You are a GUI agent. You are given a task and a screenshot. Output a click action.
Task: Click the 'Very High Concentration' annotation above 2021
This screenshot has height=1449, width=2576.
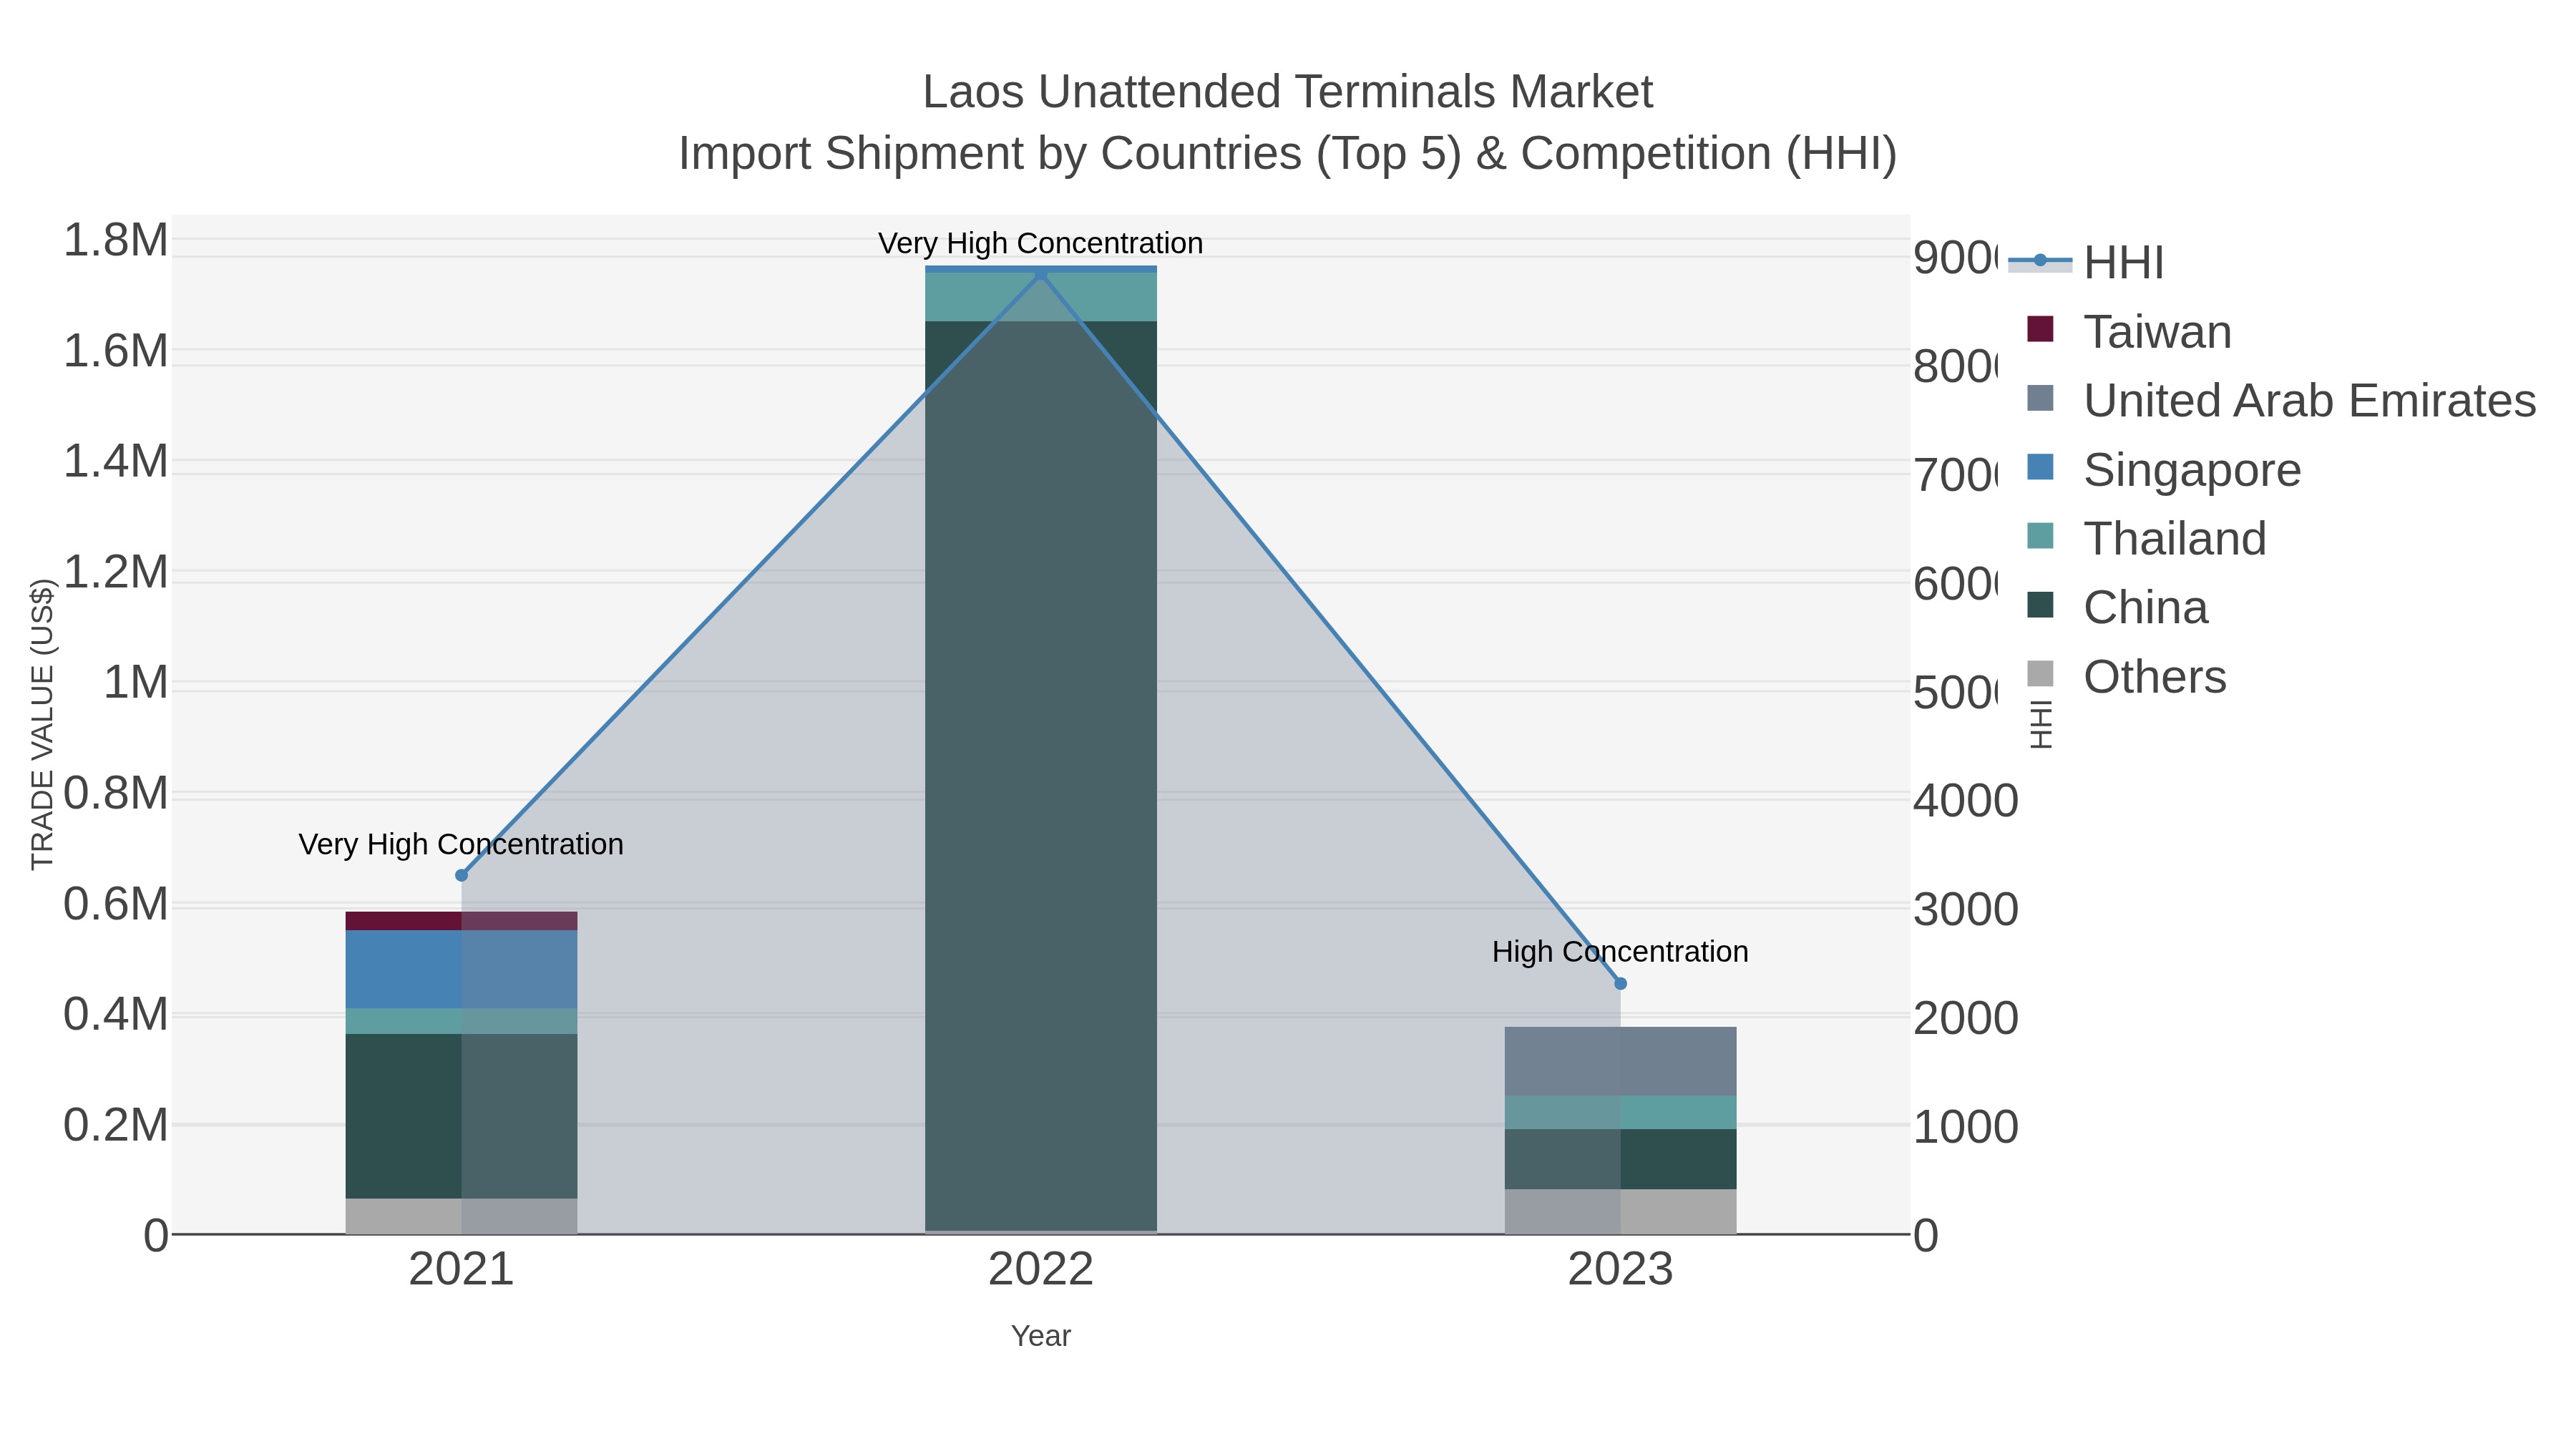point(461,844)
